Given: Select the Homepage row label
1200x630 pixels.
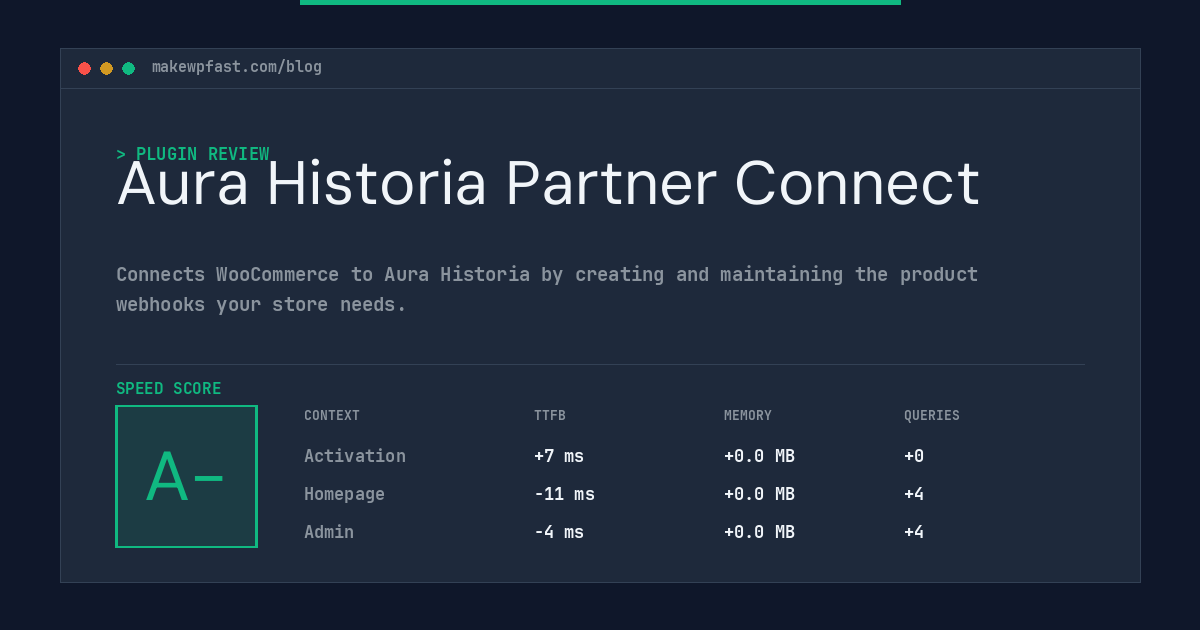Looking at the screenshot, I should coord(344,494).
